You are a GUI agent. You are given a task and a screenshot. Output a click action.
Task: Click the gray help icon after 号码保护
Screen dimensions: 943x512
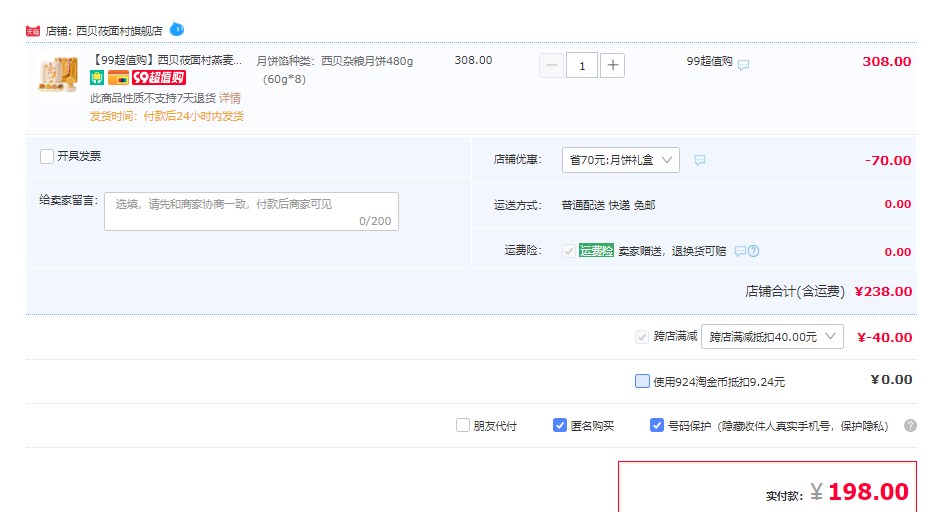tap(911, 425)
